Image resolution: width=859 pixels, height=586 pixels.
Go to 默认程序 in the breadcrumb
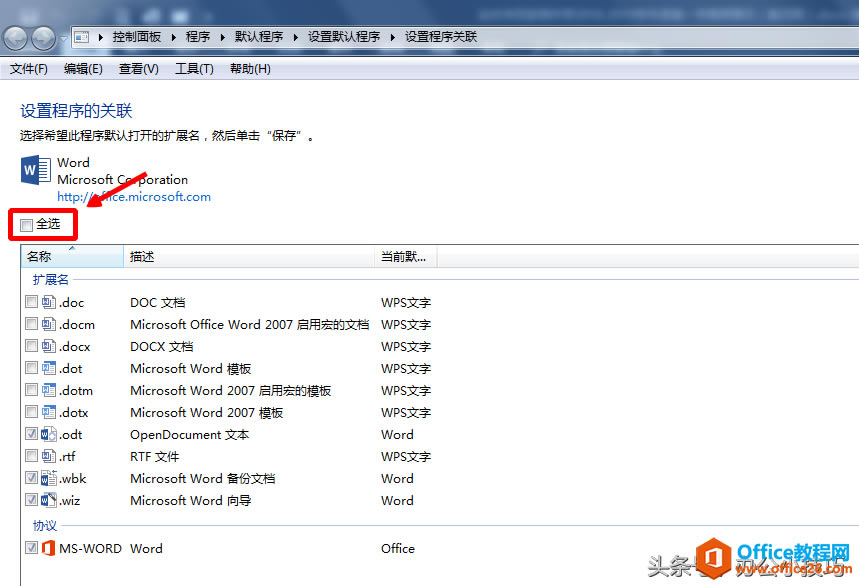(259, 37)
